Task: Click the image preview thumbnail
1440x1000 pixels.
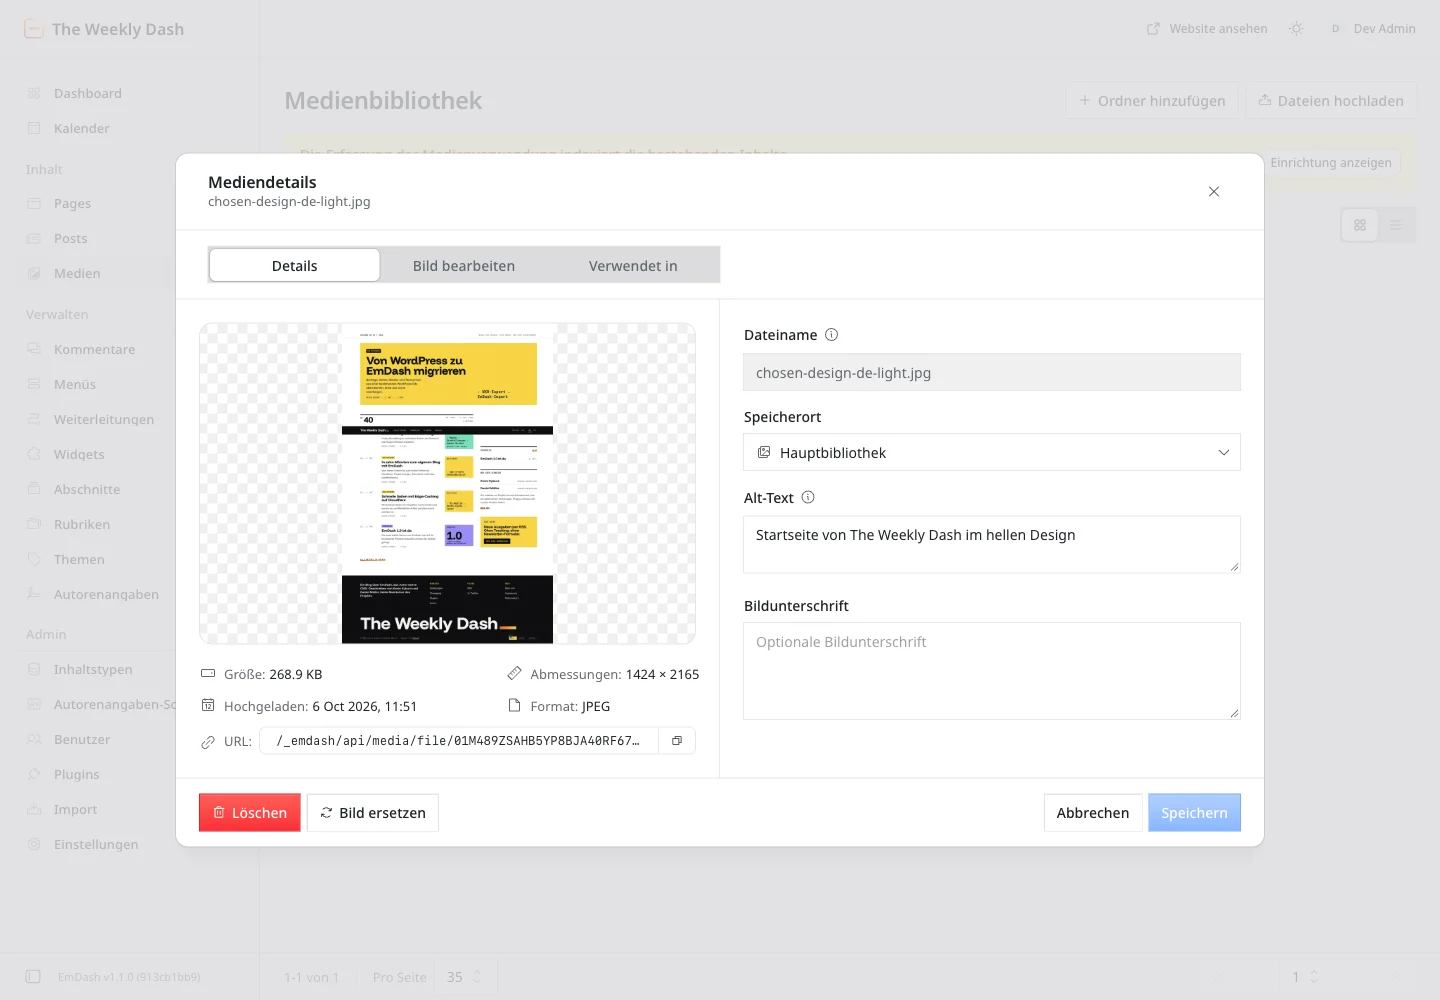Action: point(448,483)
